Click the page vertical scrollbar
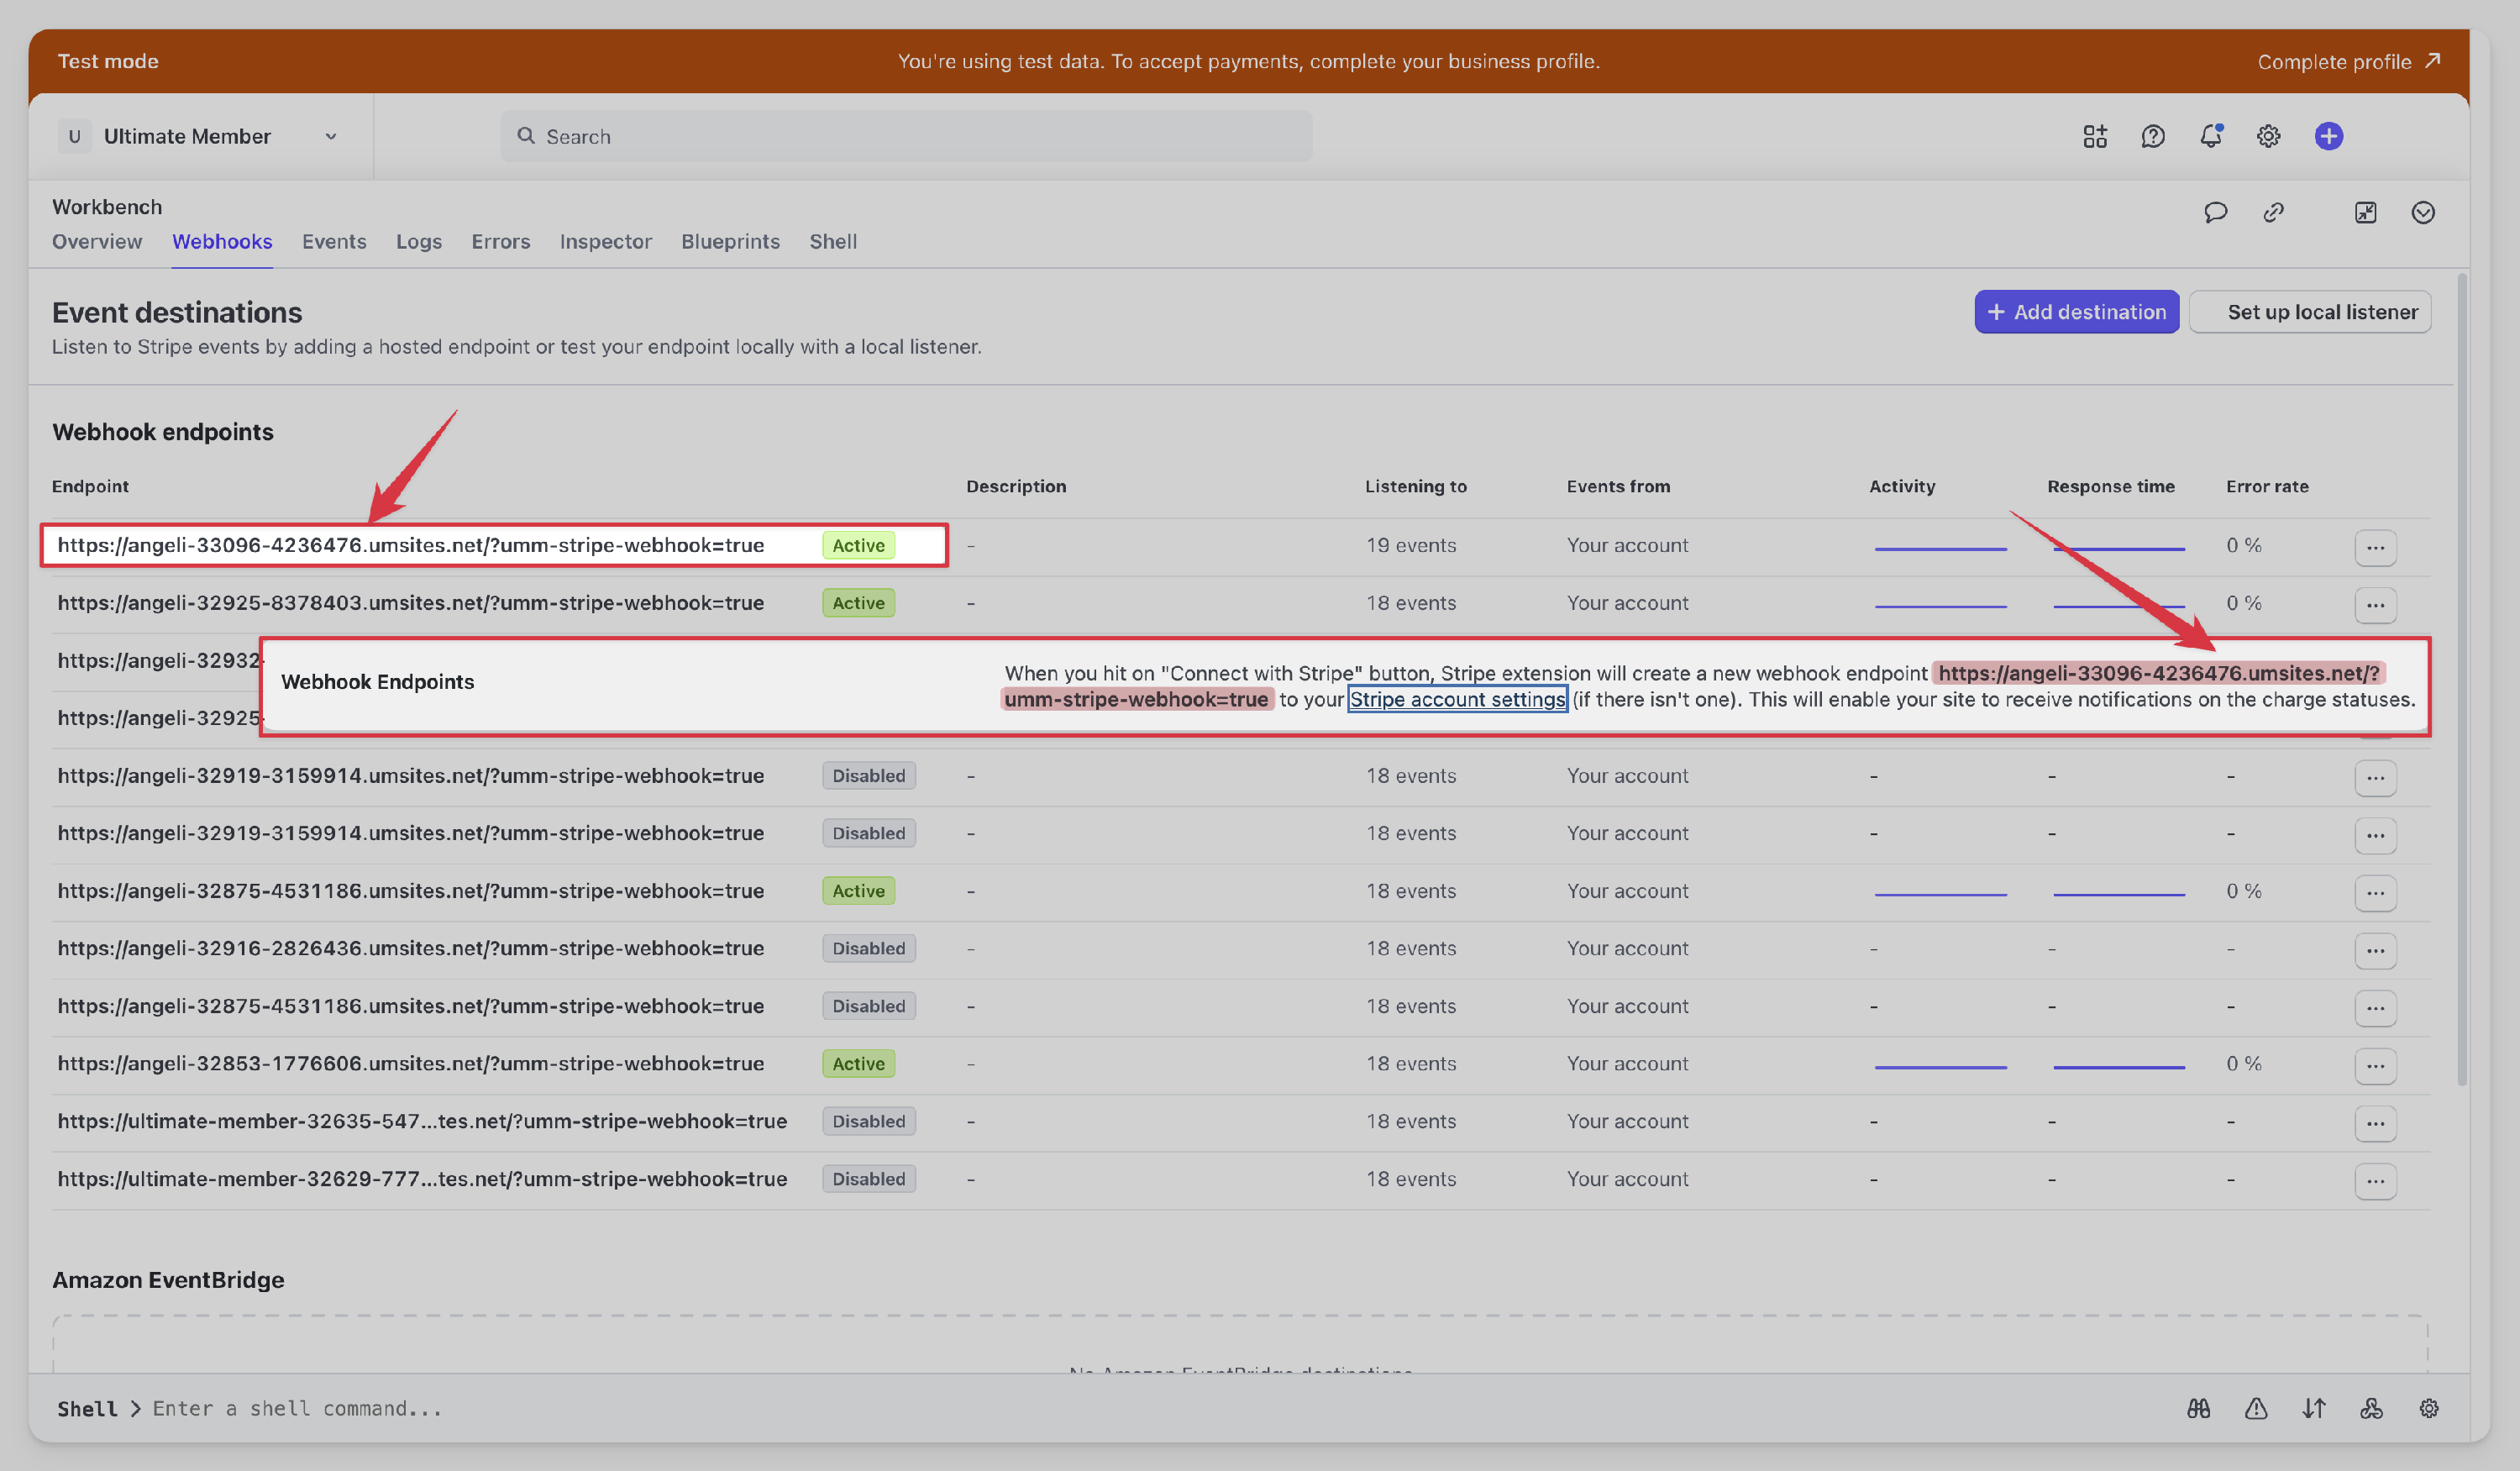Viewport: 2520px width, 1471px height. 2462,680
